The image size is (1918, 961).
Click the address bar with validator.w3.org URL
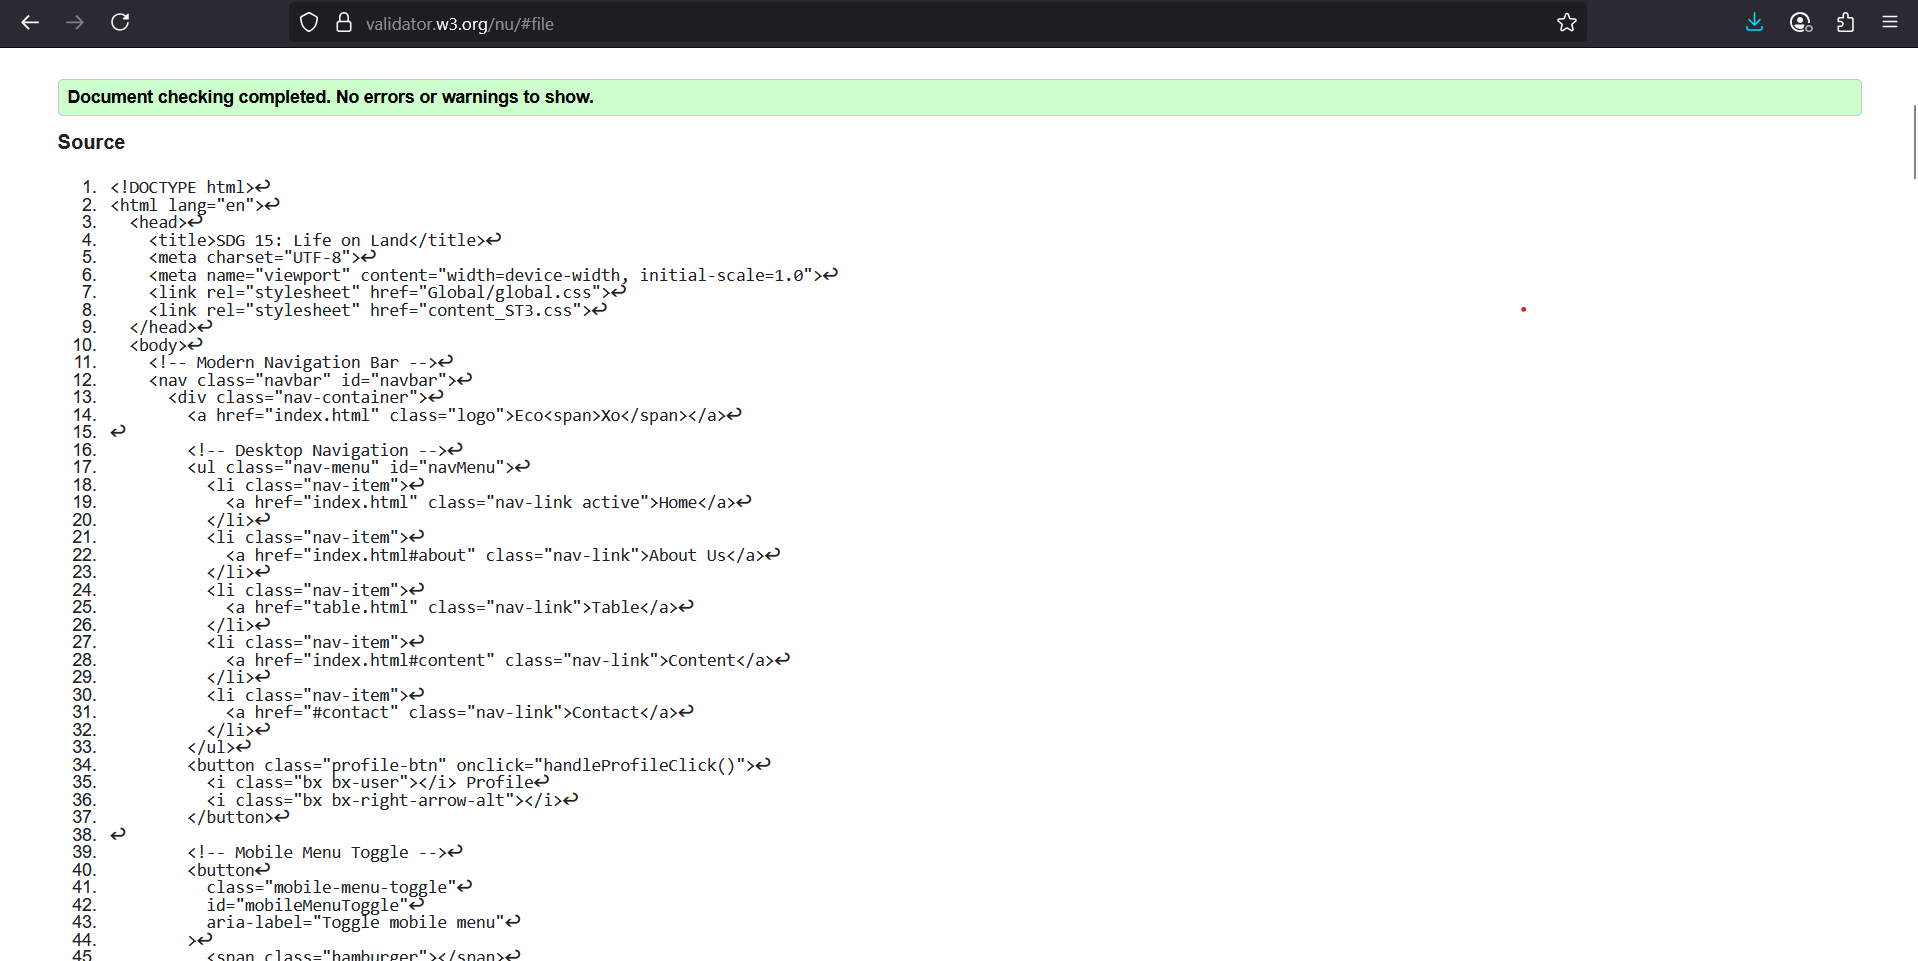pyautogui.click(x=940, y=23)
